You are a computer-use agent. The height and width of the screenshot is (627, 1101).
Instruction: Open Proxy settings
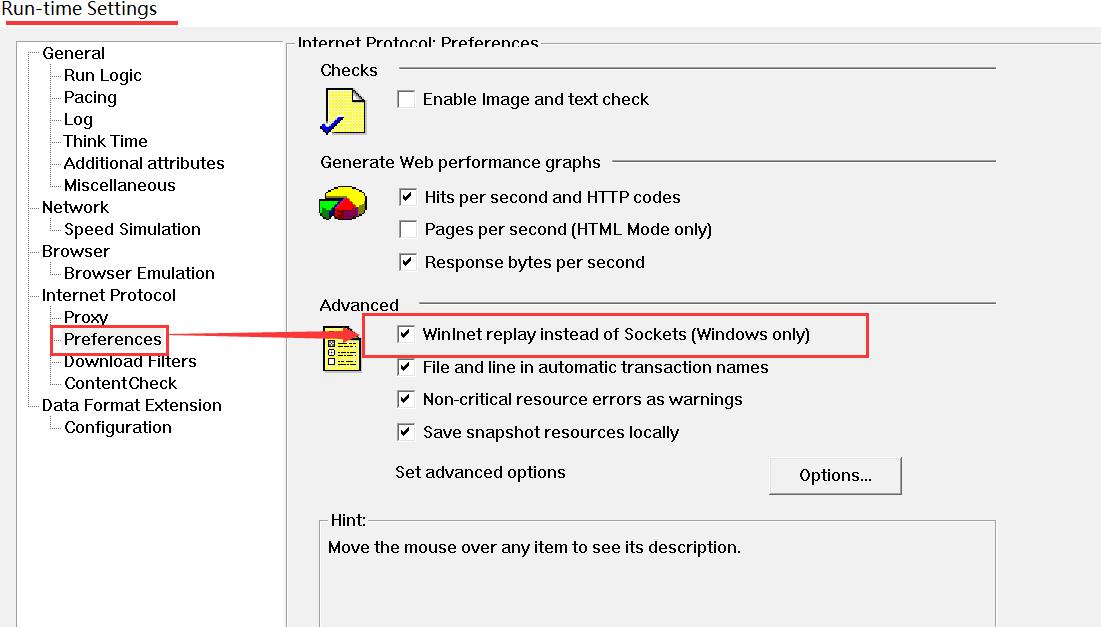[x=86, y=317]
